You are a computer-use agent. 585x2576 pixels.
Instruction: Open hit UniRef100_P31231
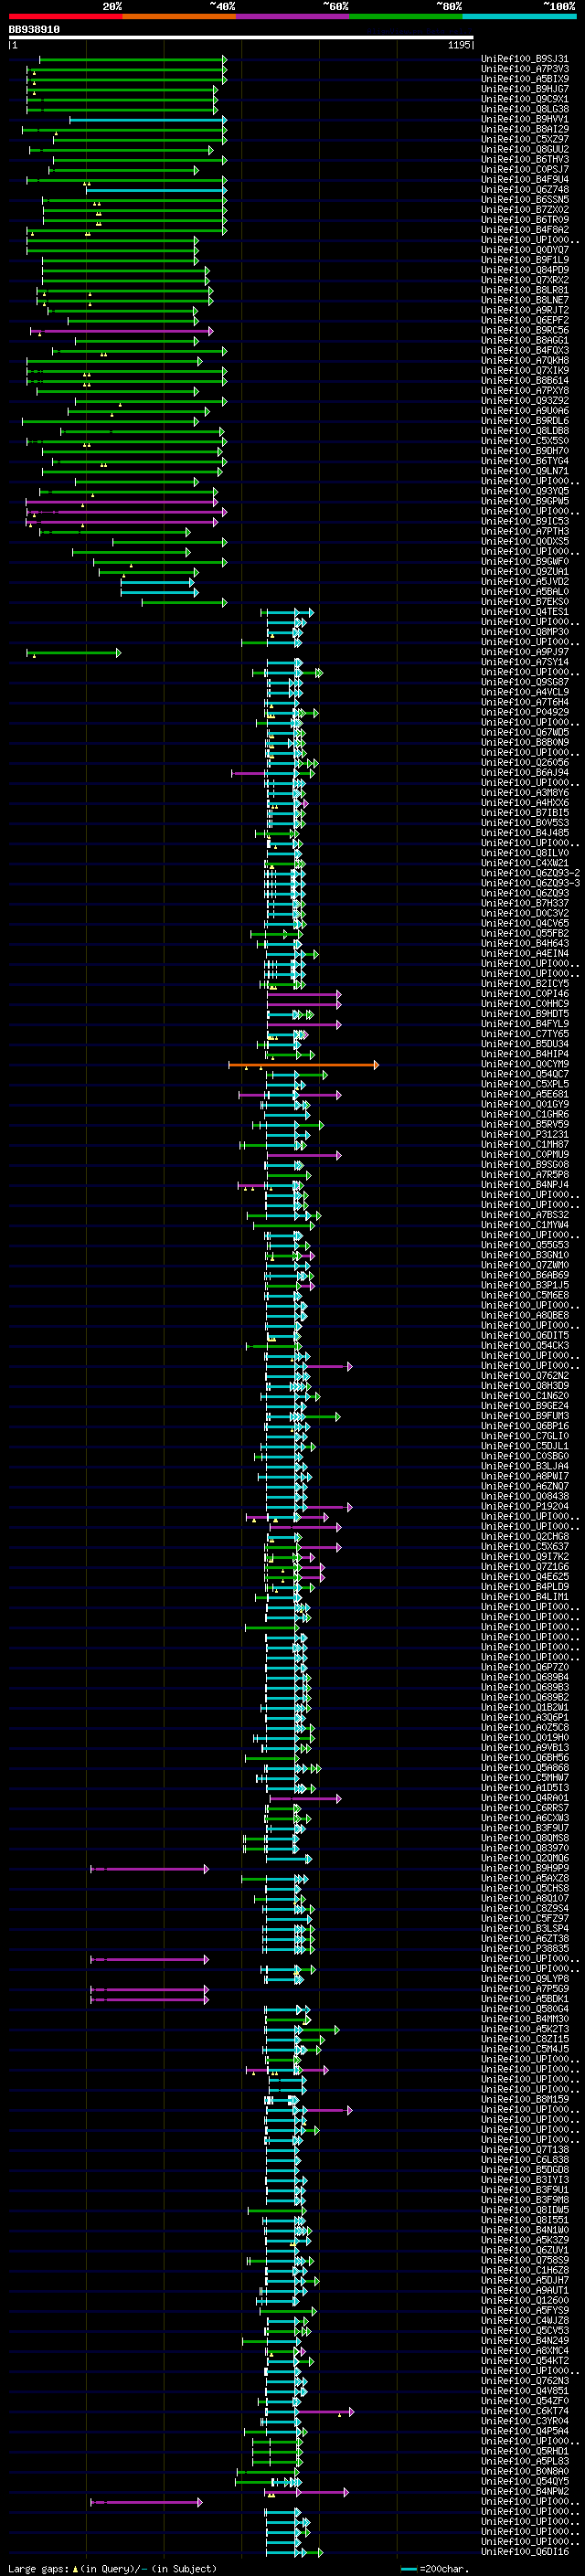tap(525, 1135)
